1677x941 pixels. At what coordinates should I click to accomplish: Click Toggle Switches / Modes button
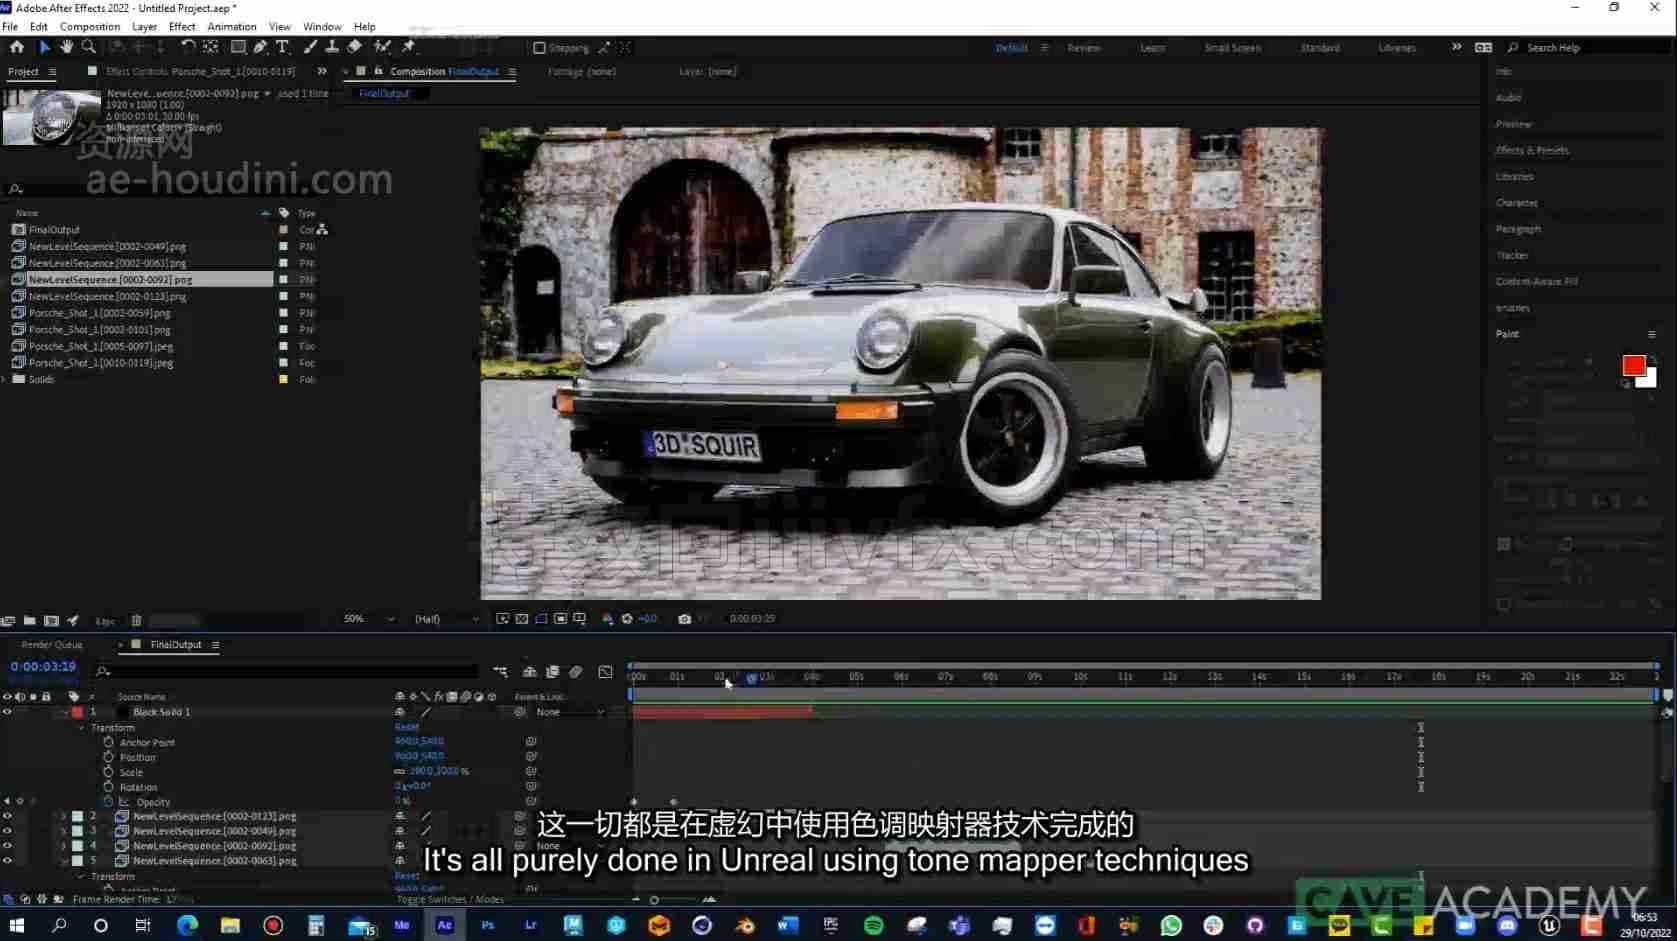click(450, 900)
